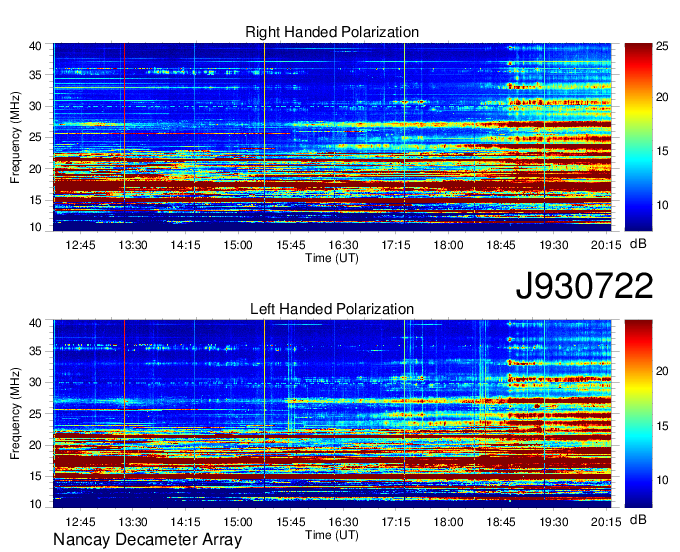Click "25" MHz tick on Left Handed frequency axis
The width and height of the screenshot is (680, 552).
36,414
